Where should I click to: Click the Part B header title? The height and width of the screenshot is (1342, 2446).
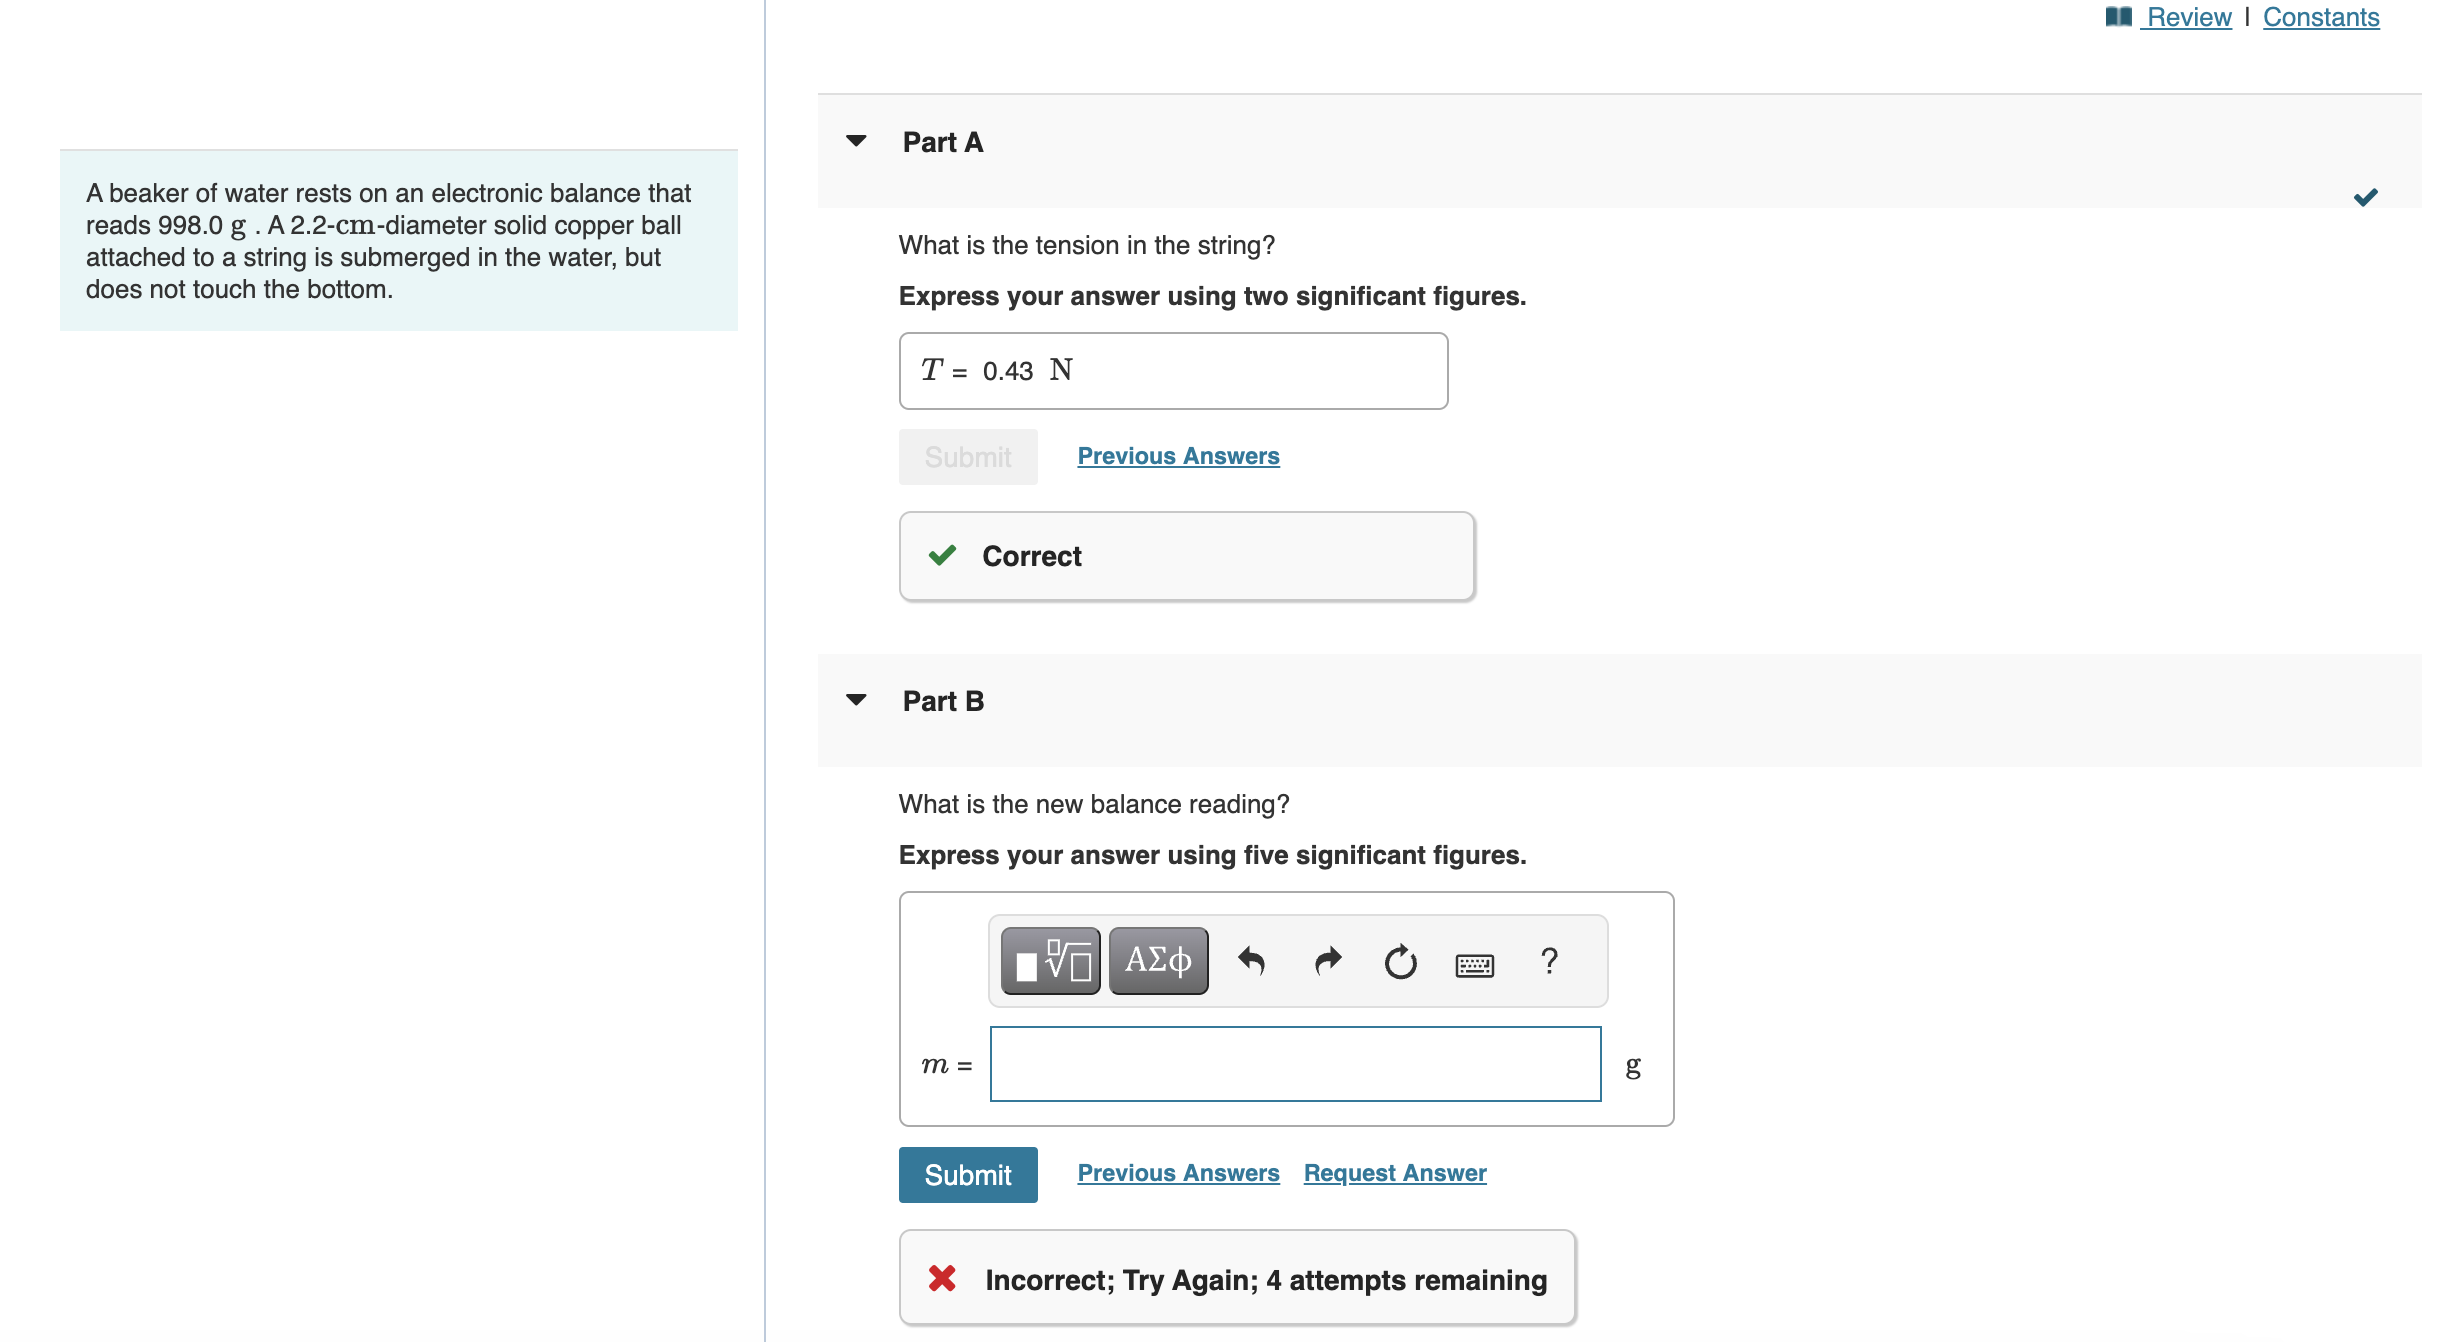(943, 701)
